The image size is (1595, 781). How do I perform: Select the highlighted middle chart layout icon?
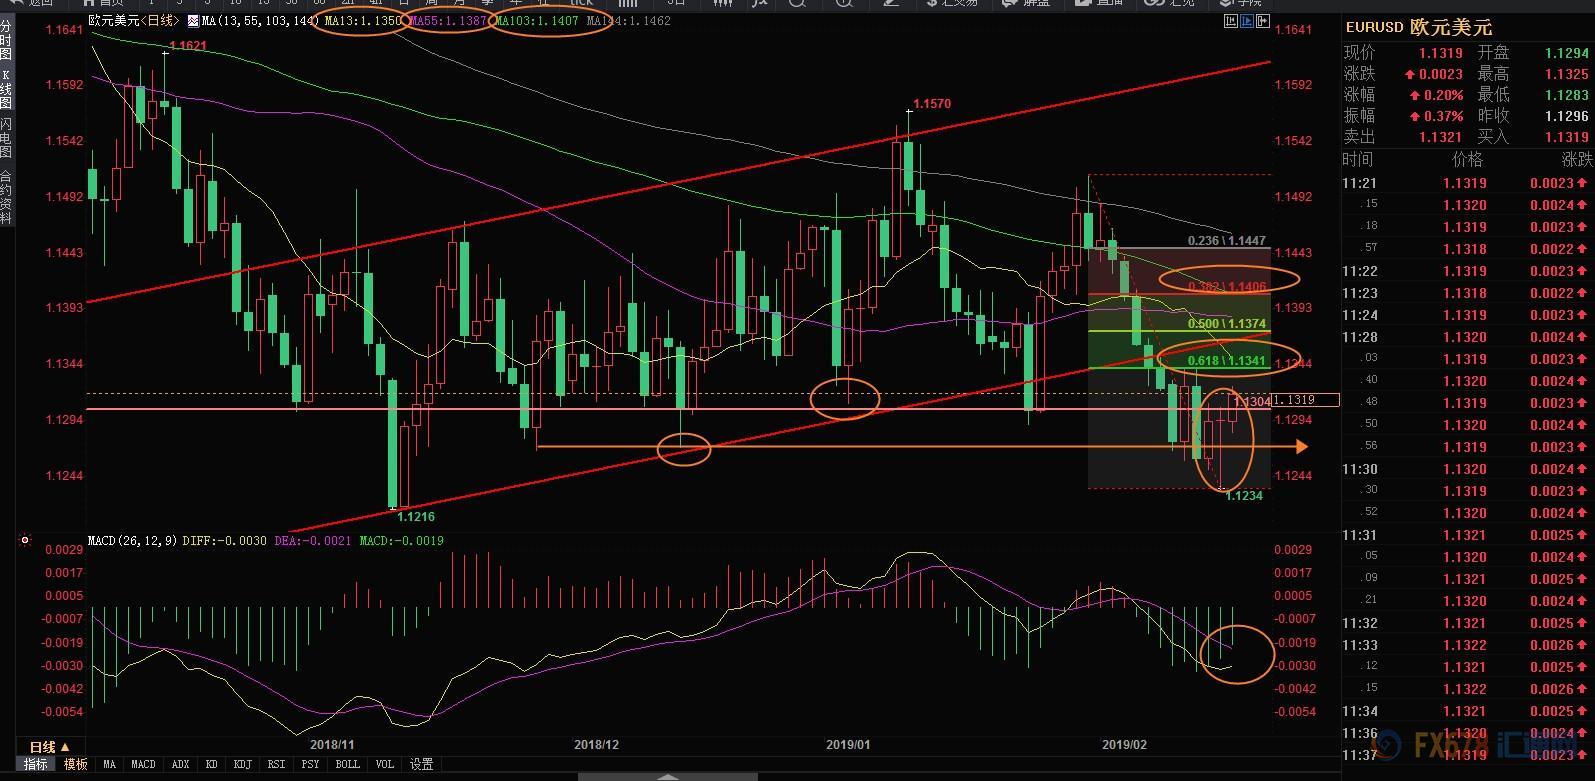tap(1247, 21)
